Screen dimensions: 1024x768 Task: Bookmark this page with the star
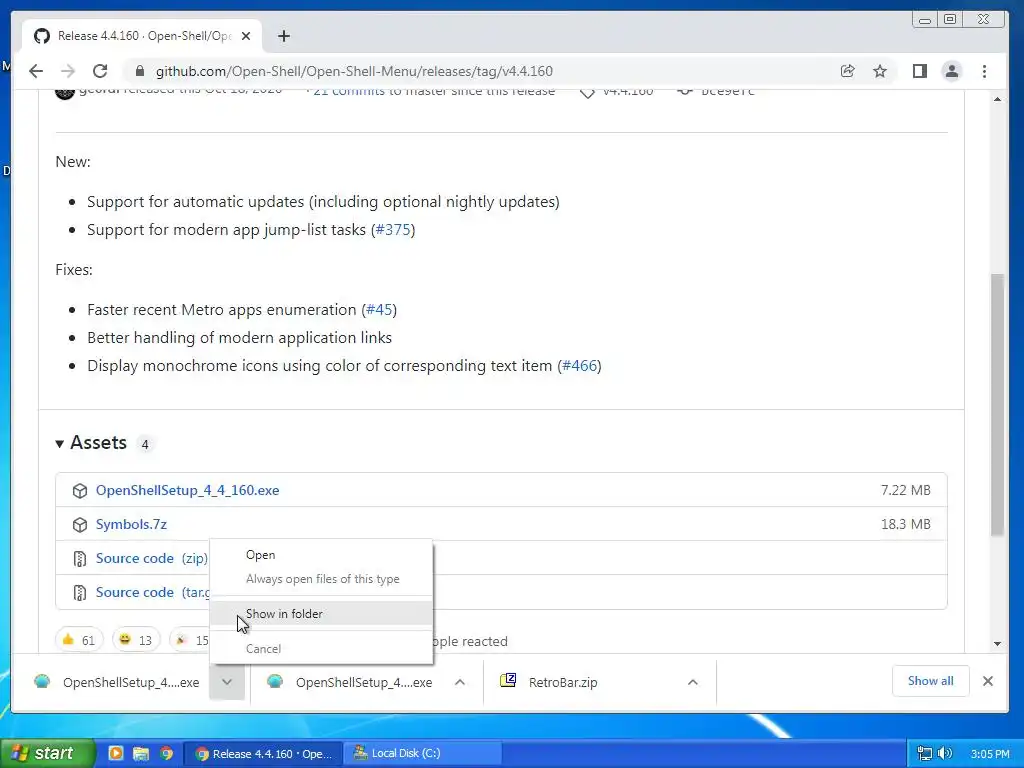click(880, 71)
